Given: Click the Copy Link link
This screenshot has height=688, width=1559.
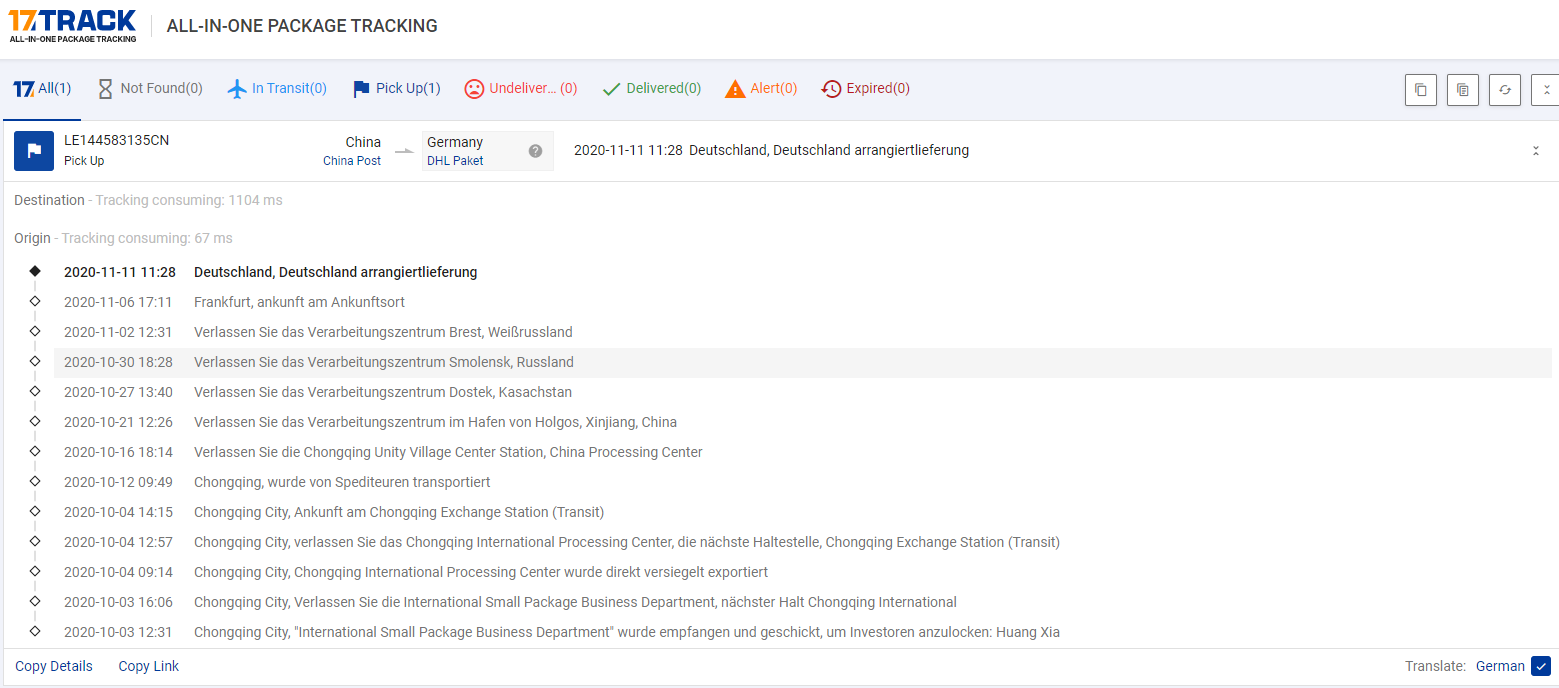Looking at the screenshot, I should coord(149,666).
